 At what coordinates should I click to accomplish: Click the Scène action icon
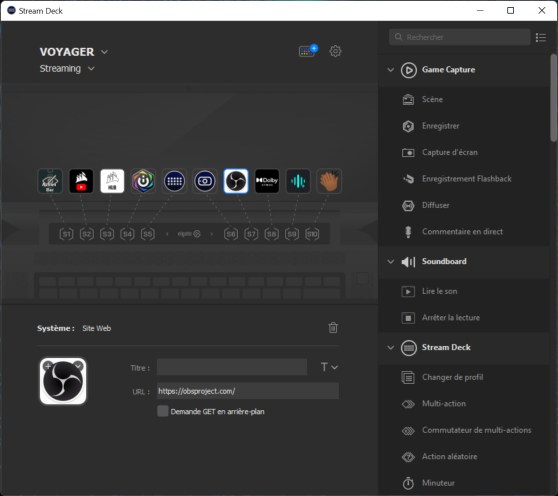408,100
